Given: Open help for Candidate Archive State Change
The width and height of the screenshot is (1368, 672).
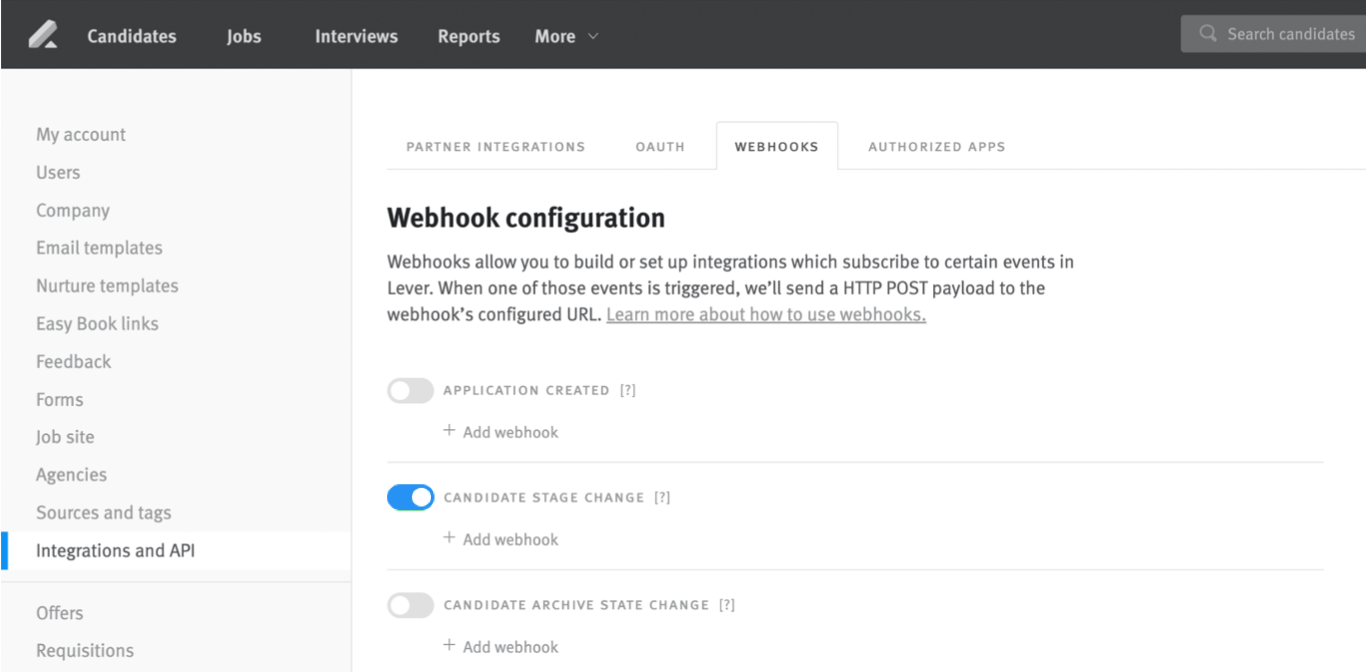Looking at the screenshot, I should coord(727,604).
